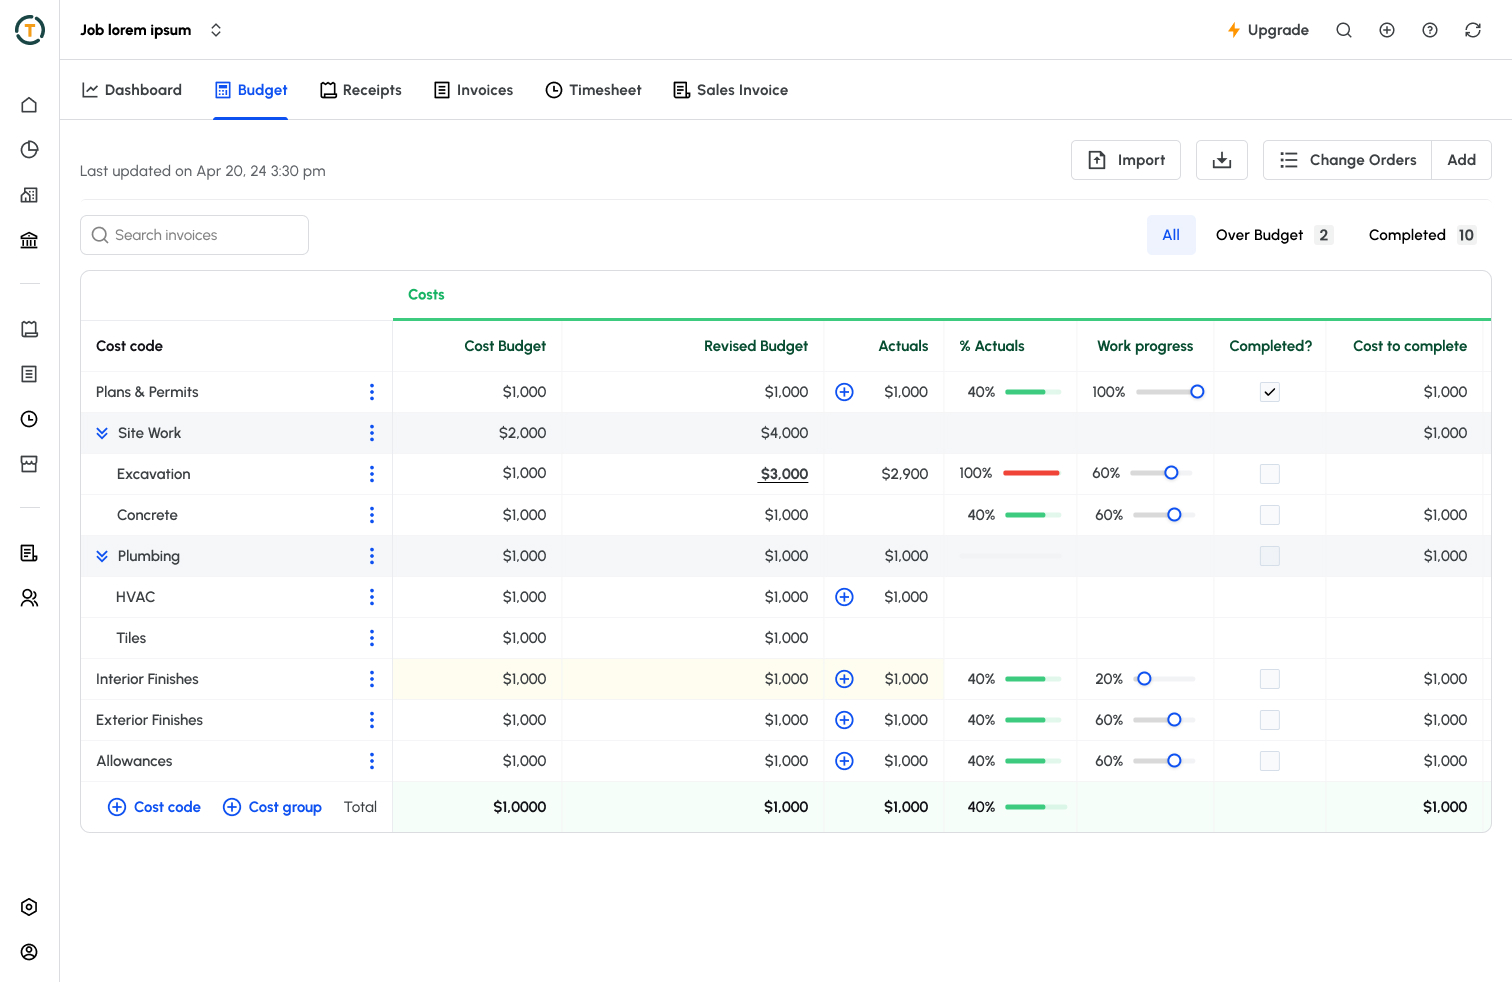1512x982 pixels.
Task: Select the Costs column group header
Action: [426, 295]
